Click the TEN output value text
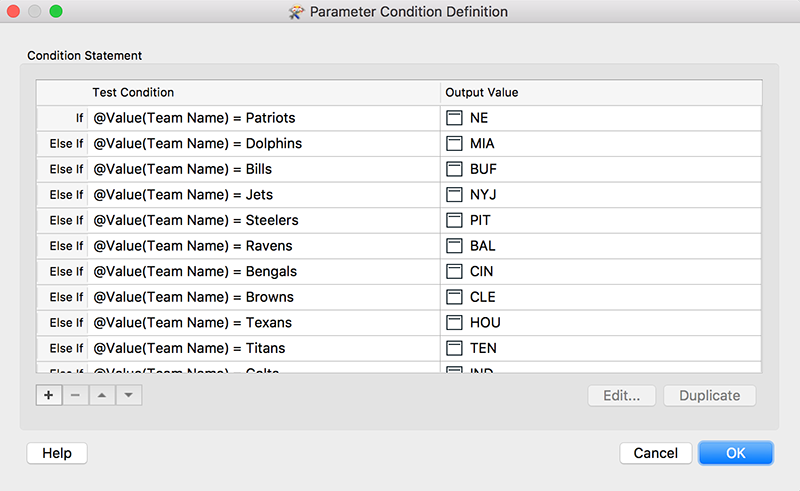This screenshot has height=491, width=800. pos(483,348)
